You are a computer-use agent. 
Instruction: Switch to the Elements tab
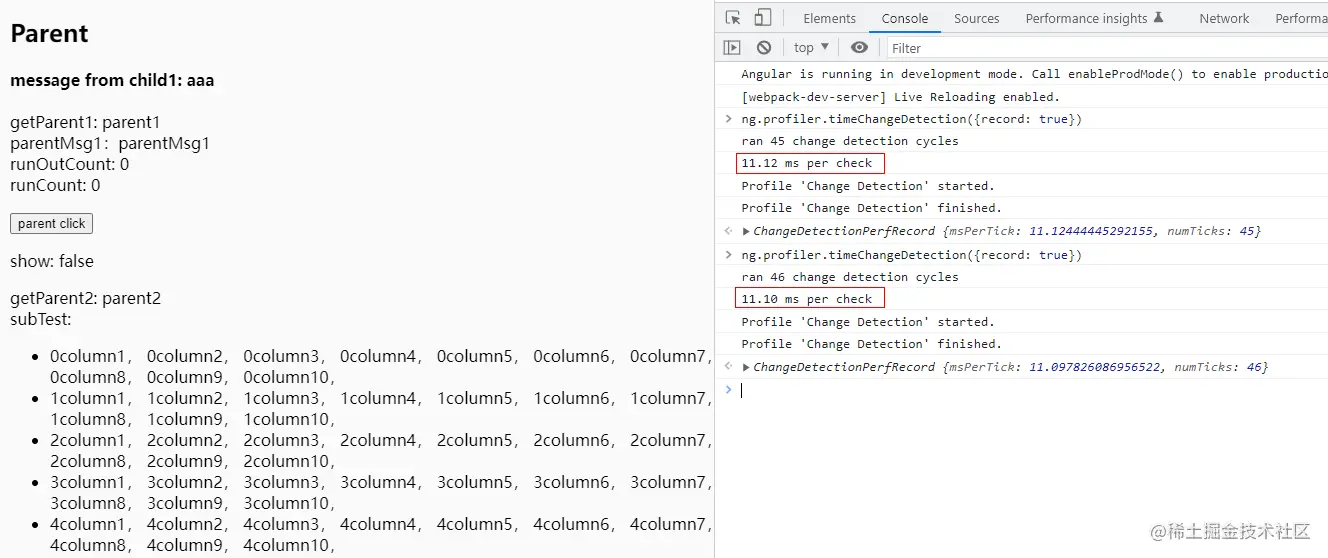pos(829,18)
